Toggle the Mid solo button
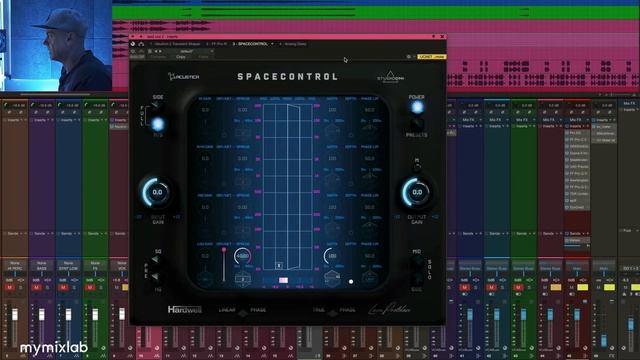Image resolution: width=640 pixels, height=360 pixels. tap(417, 261)
